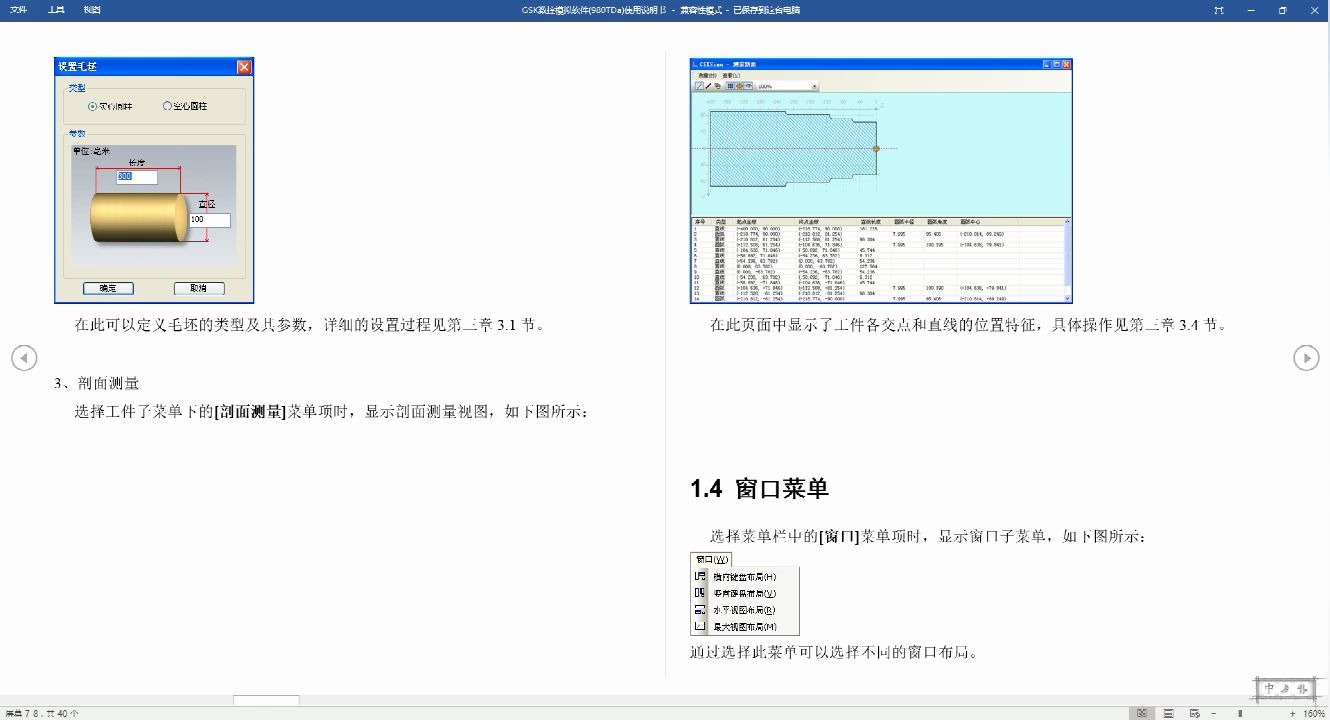Click the section measurement window picture
The width and height of the screenshot is (1330, 720).
[880, 180]
